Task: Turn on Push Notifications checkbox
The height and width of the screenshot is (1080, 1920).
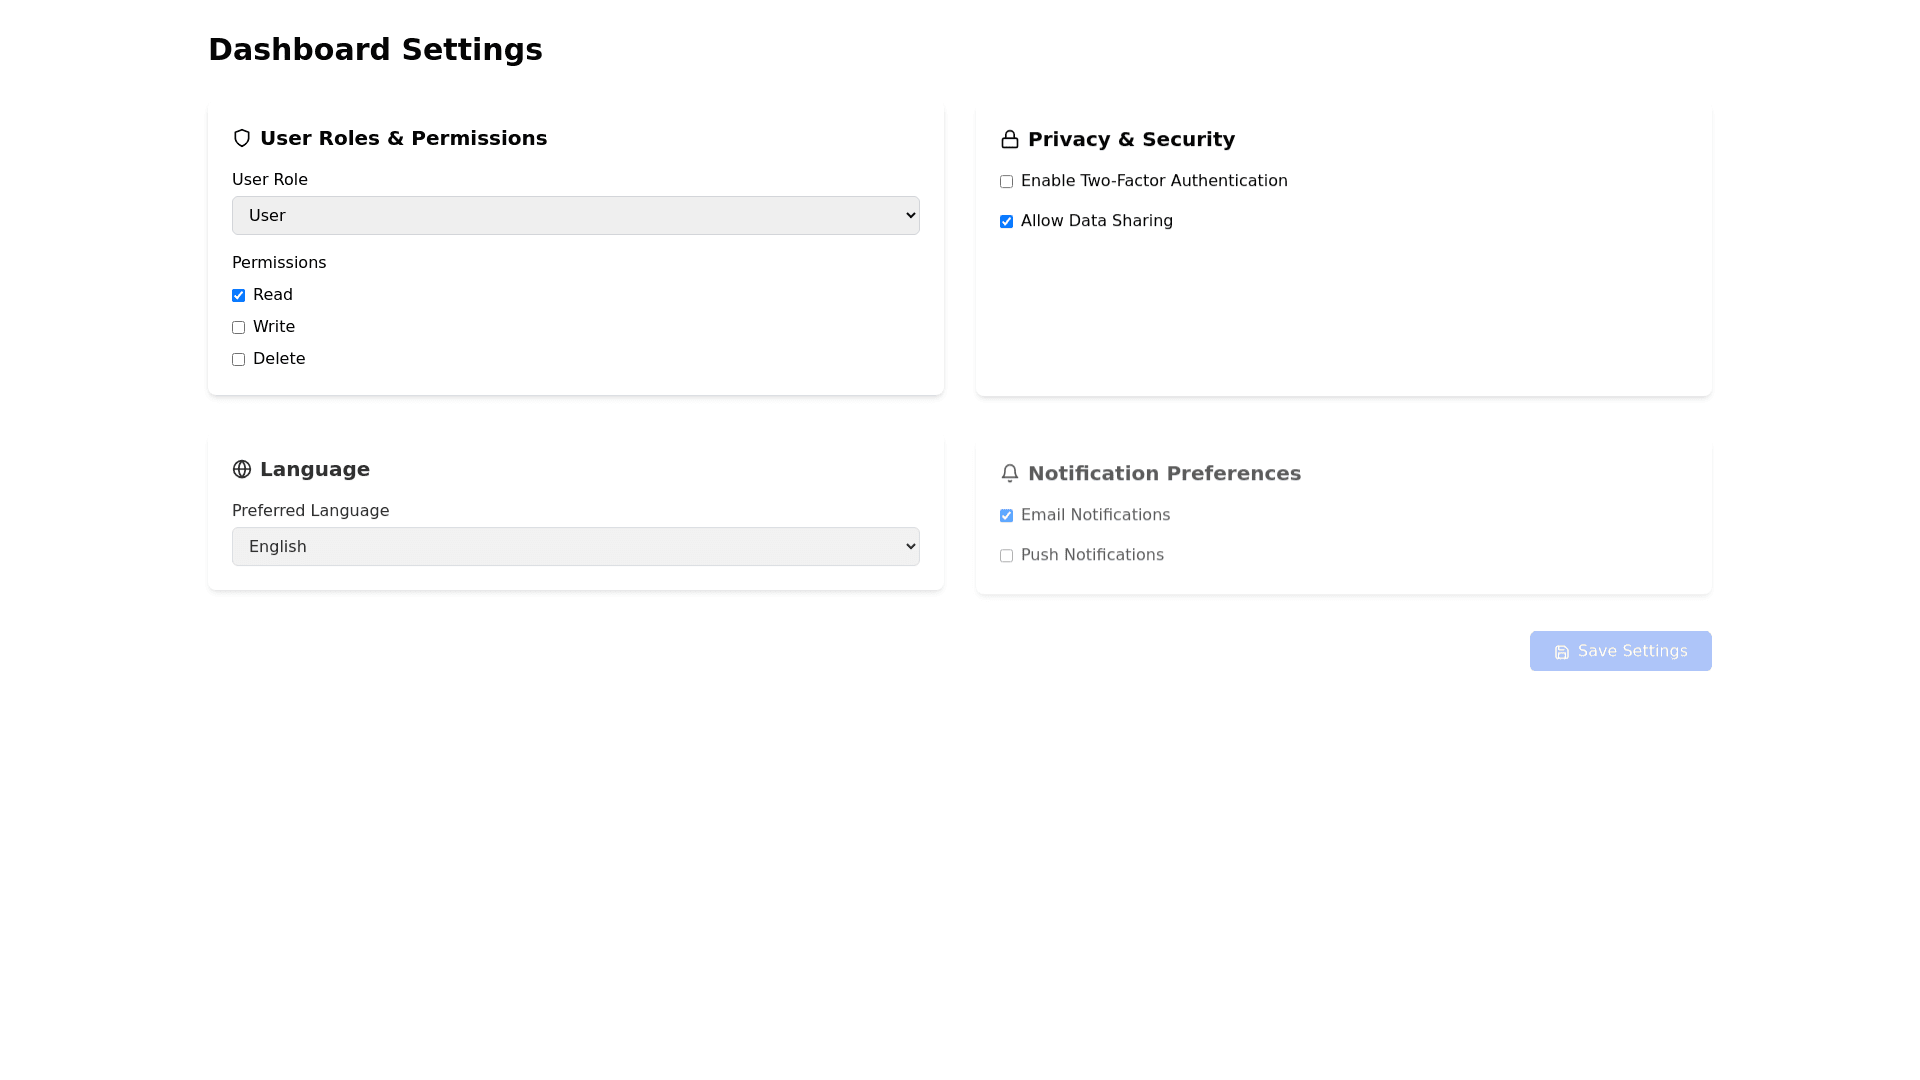Action: 1006,555
